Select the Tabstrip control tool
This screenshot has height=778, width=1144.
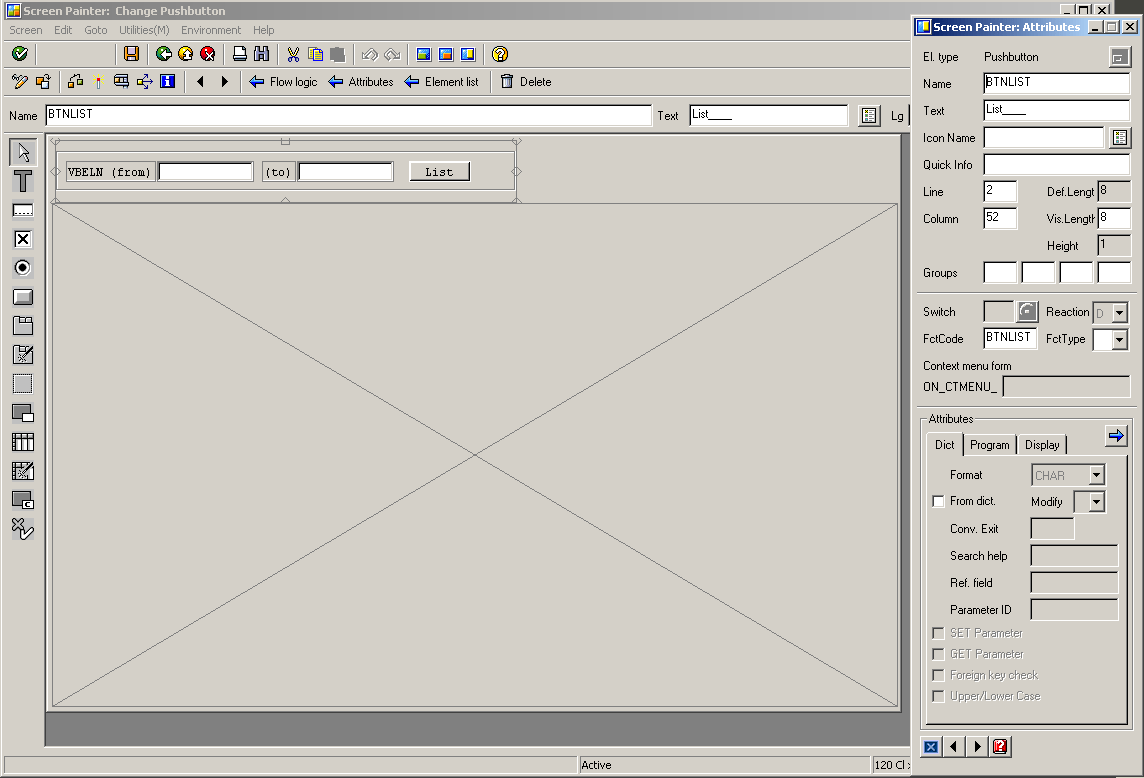coord(23,326)
